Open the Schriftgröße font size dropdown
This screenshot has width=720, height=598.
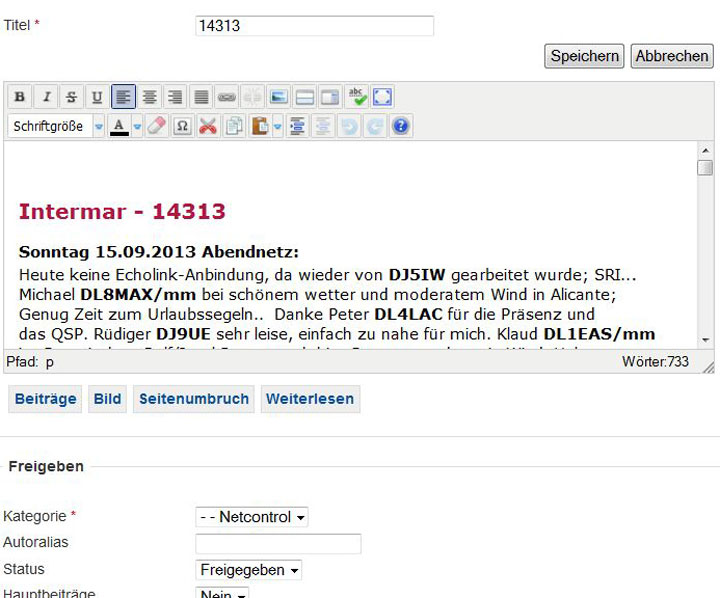click(56, 126)
